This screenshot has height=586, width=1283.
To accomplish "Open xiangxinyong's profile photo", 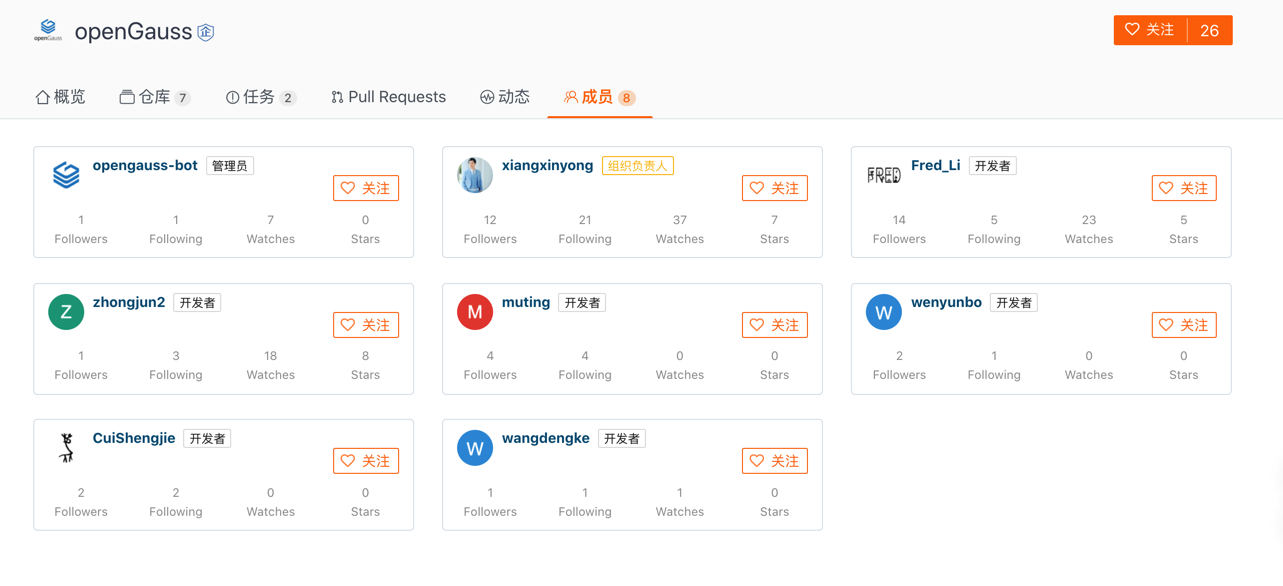I will click(x=475, y=175).
